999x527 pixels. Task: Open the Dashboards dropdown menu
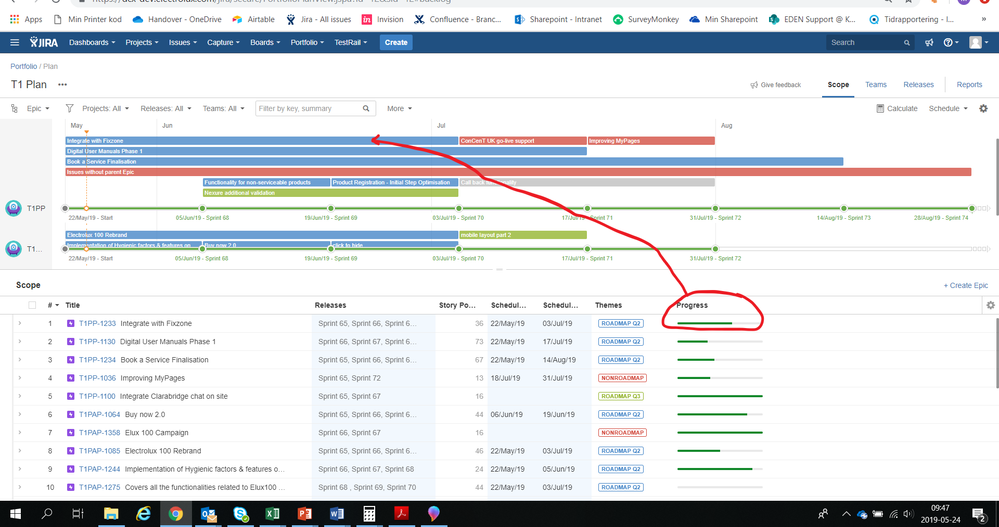tap(92, 43)
